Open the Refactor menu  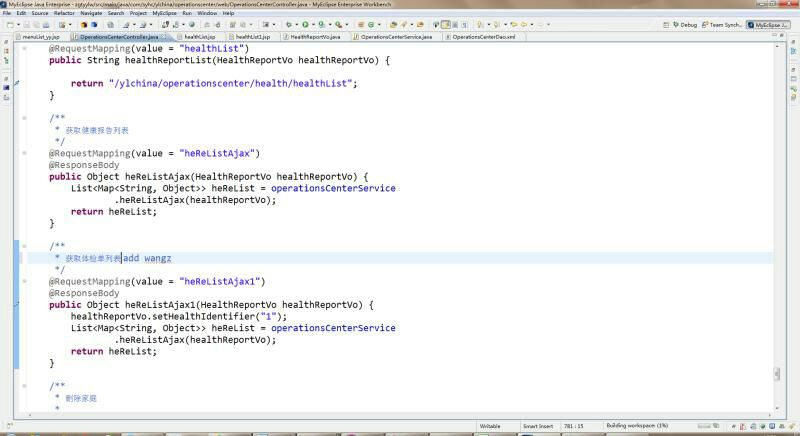(64, 13)
